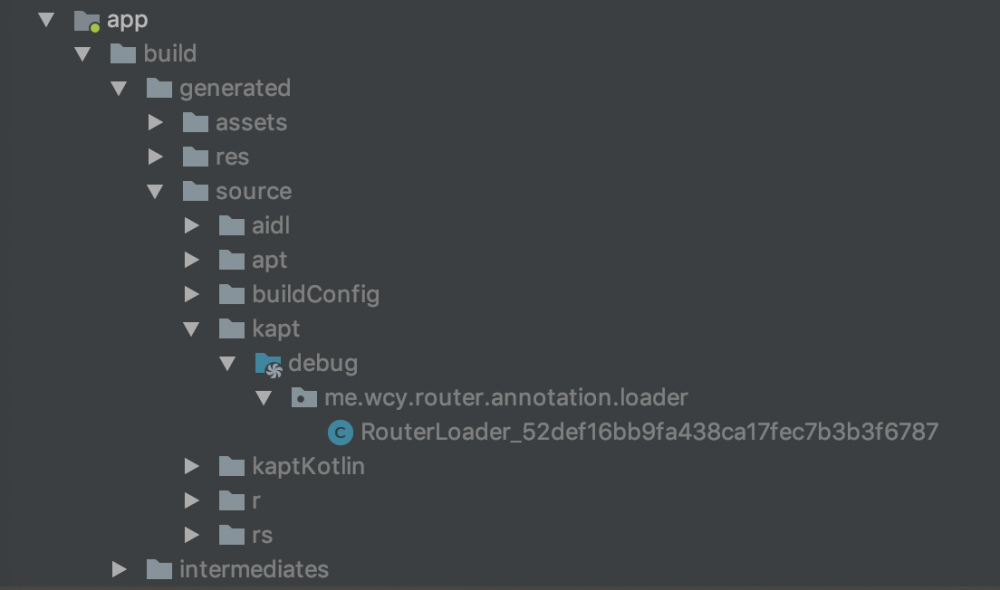Collapse the generated folder

pyautogui.click(x=119, y=89)
